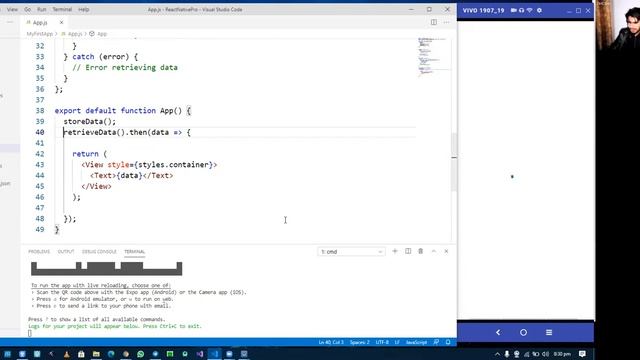Click the wifi icon in VIVO window title
This screenshot has height=360, width=640.
(x=529, y=10)
